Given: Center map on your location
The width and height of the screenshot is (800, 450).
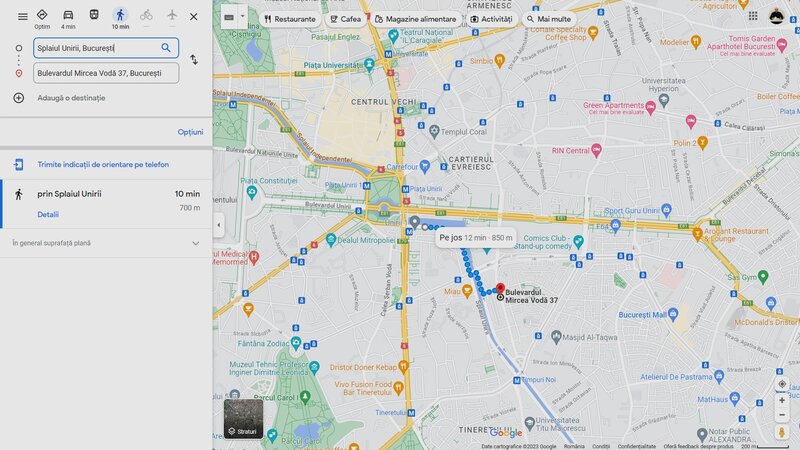Looking at the screenshot, I should (782, 384).
